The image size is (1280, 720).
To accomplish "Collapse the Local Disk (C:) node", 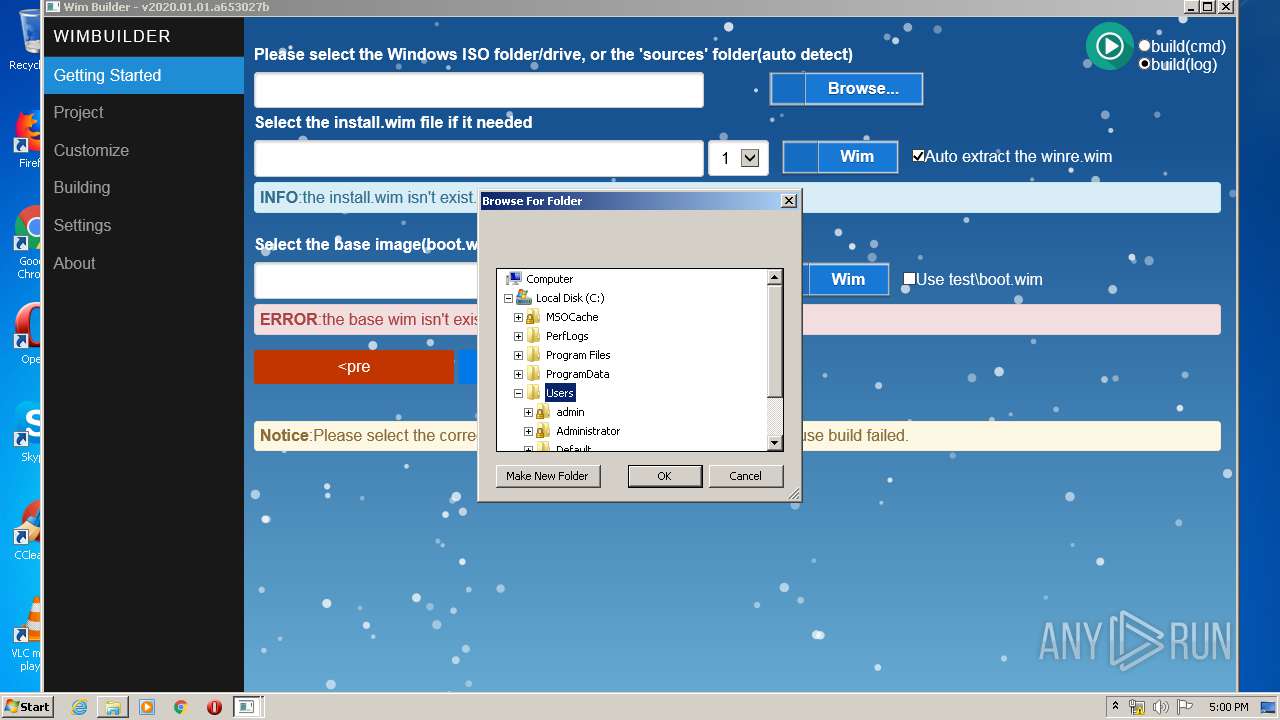I will click(508, 298).
